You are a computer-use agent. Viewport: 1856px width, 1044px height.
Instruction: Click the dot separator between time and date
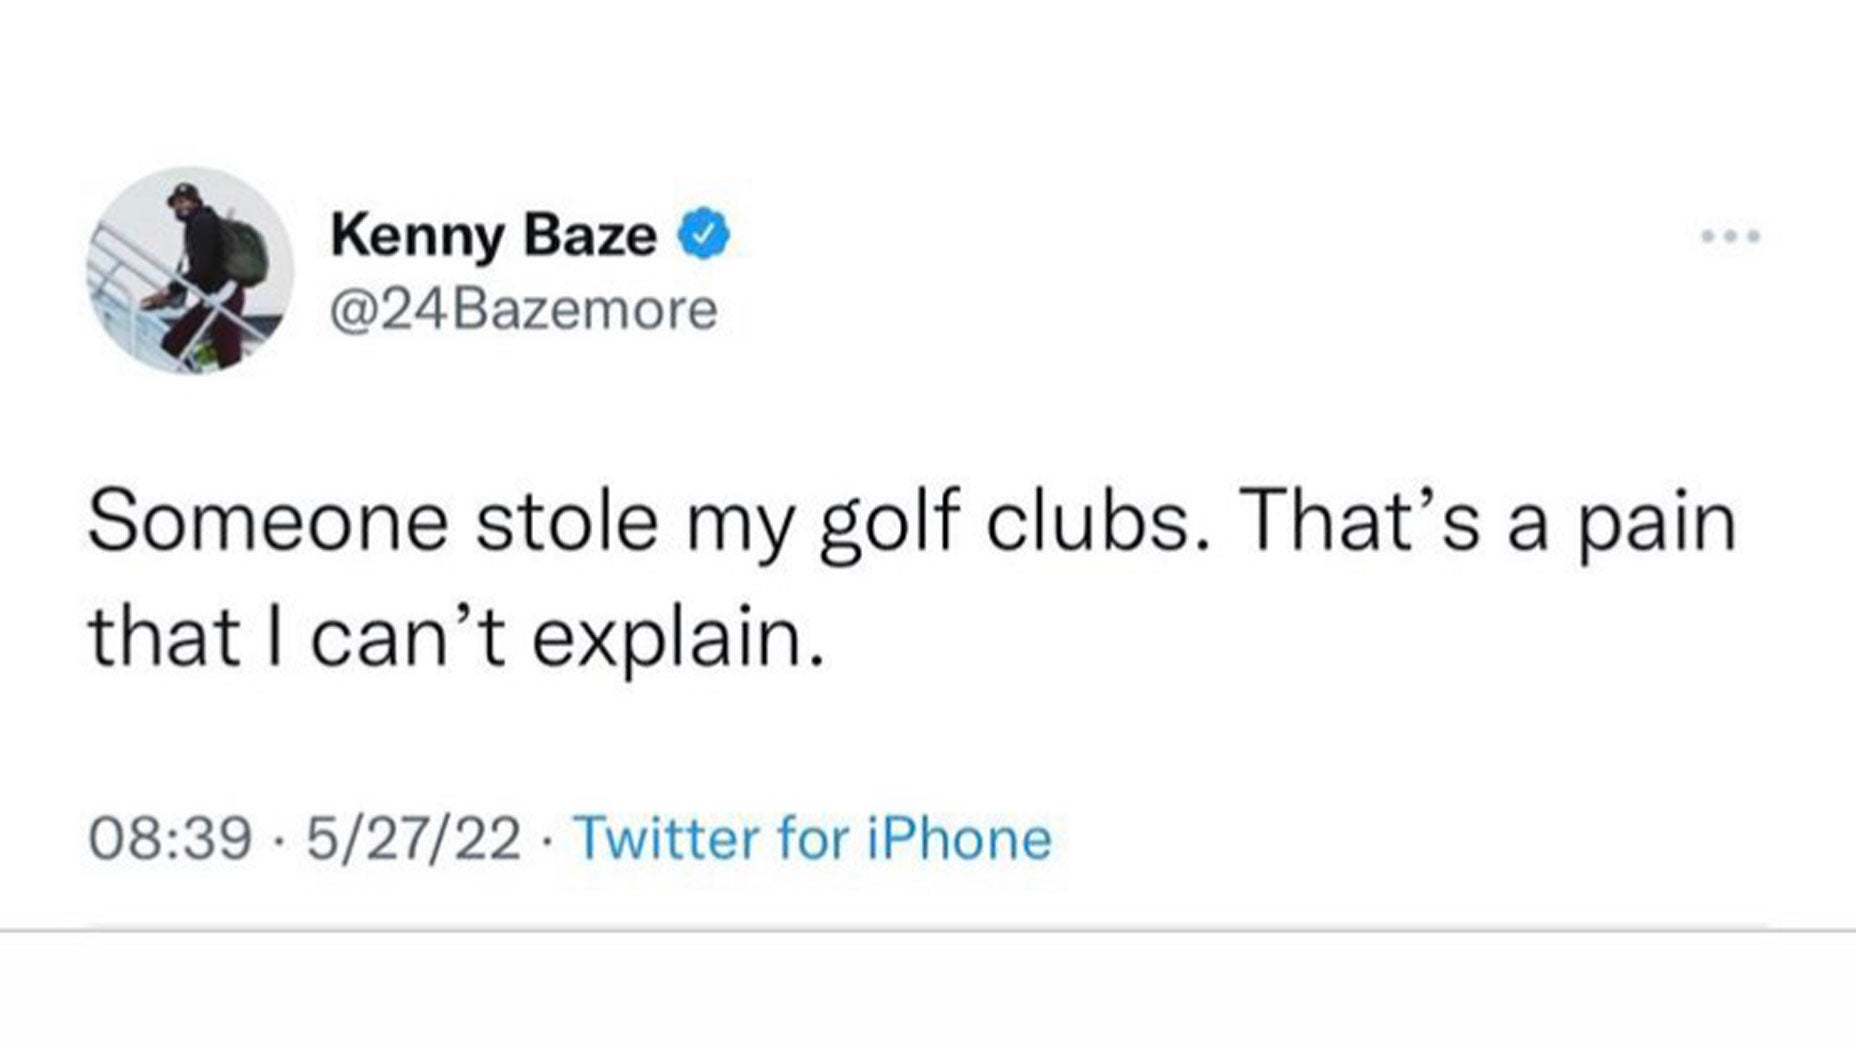[x=279, y=840]
